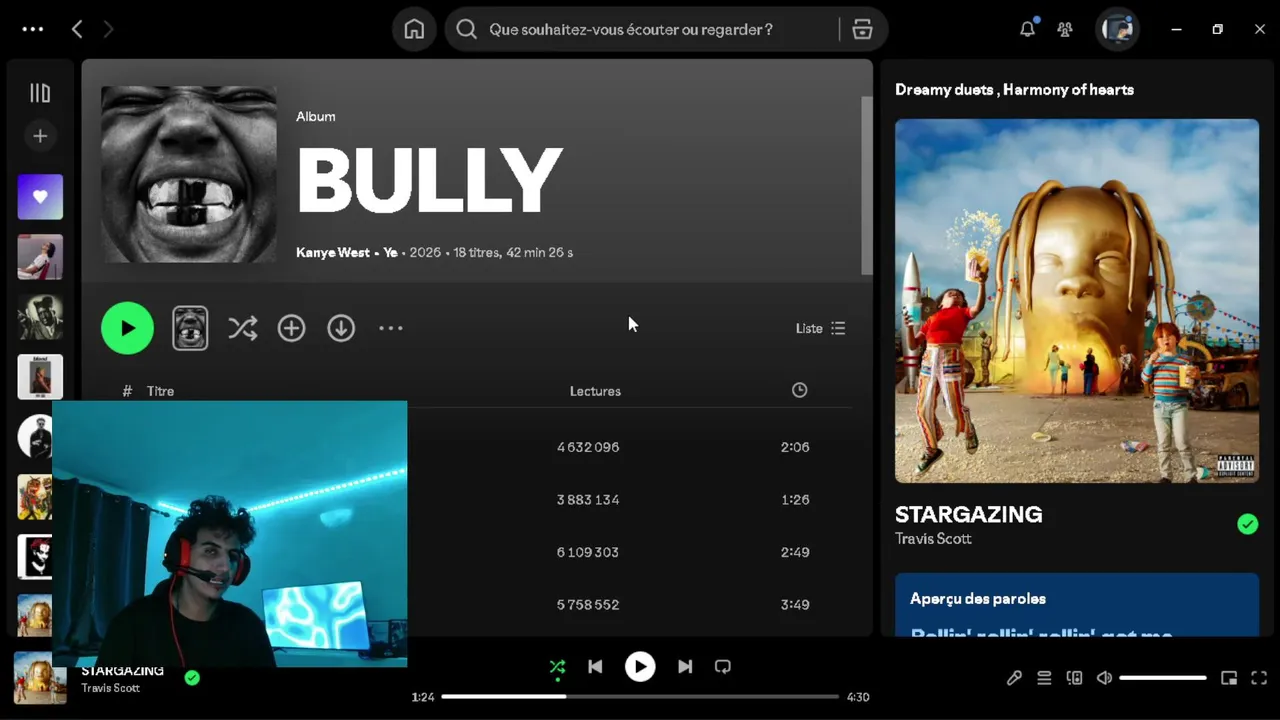Open Dreamy duets , Harmony of hearts title
1280x720 pixels.
pos(1014,89)
